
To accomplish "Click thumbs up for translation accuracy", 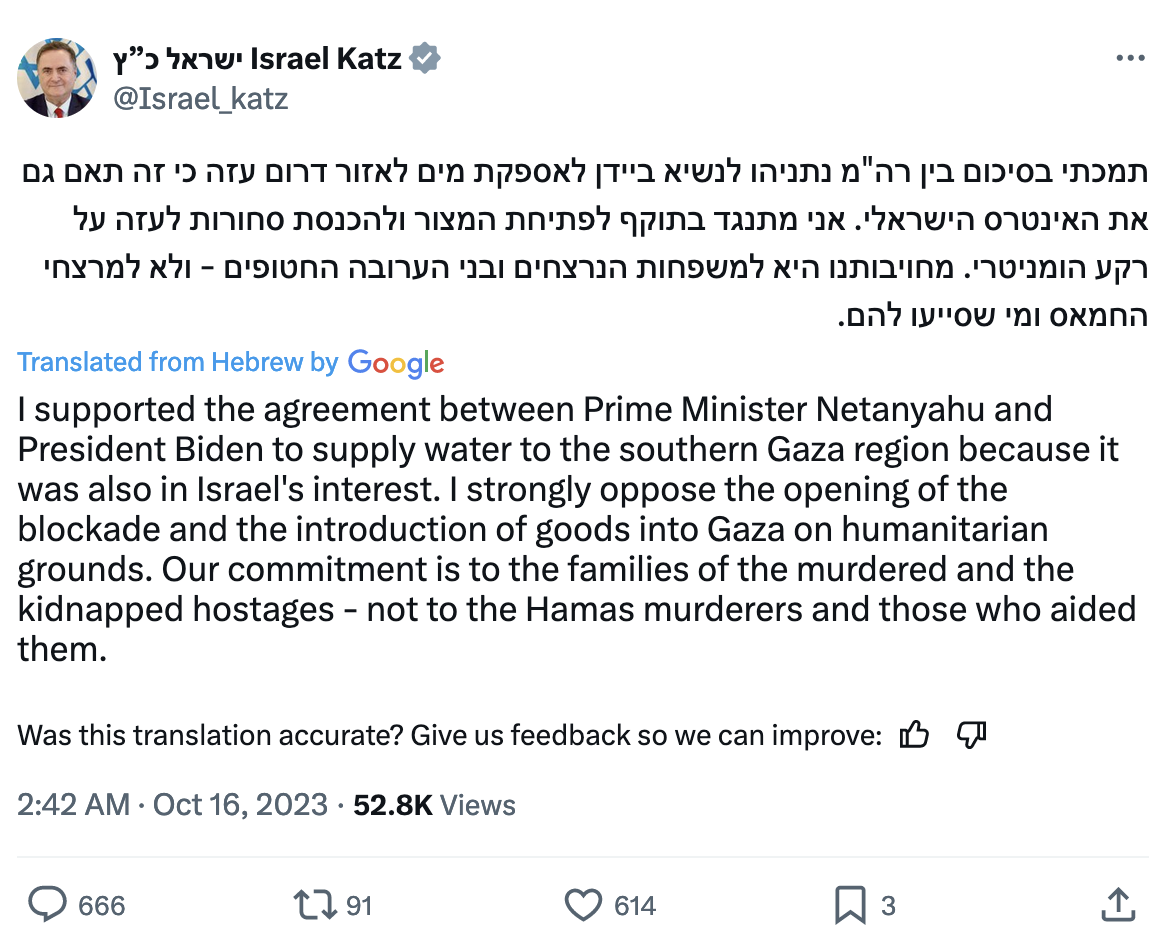I will (x=914, y=736).
